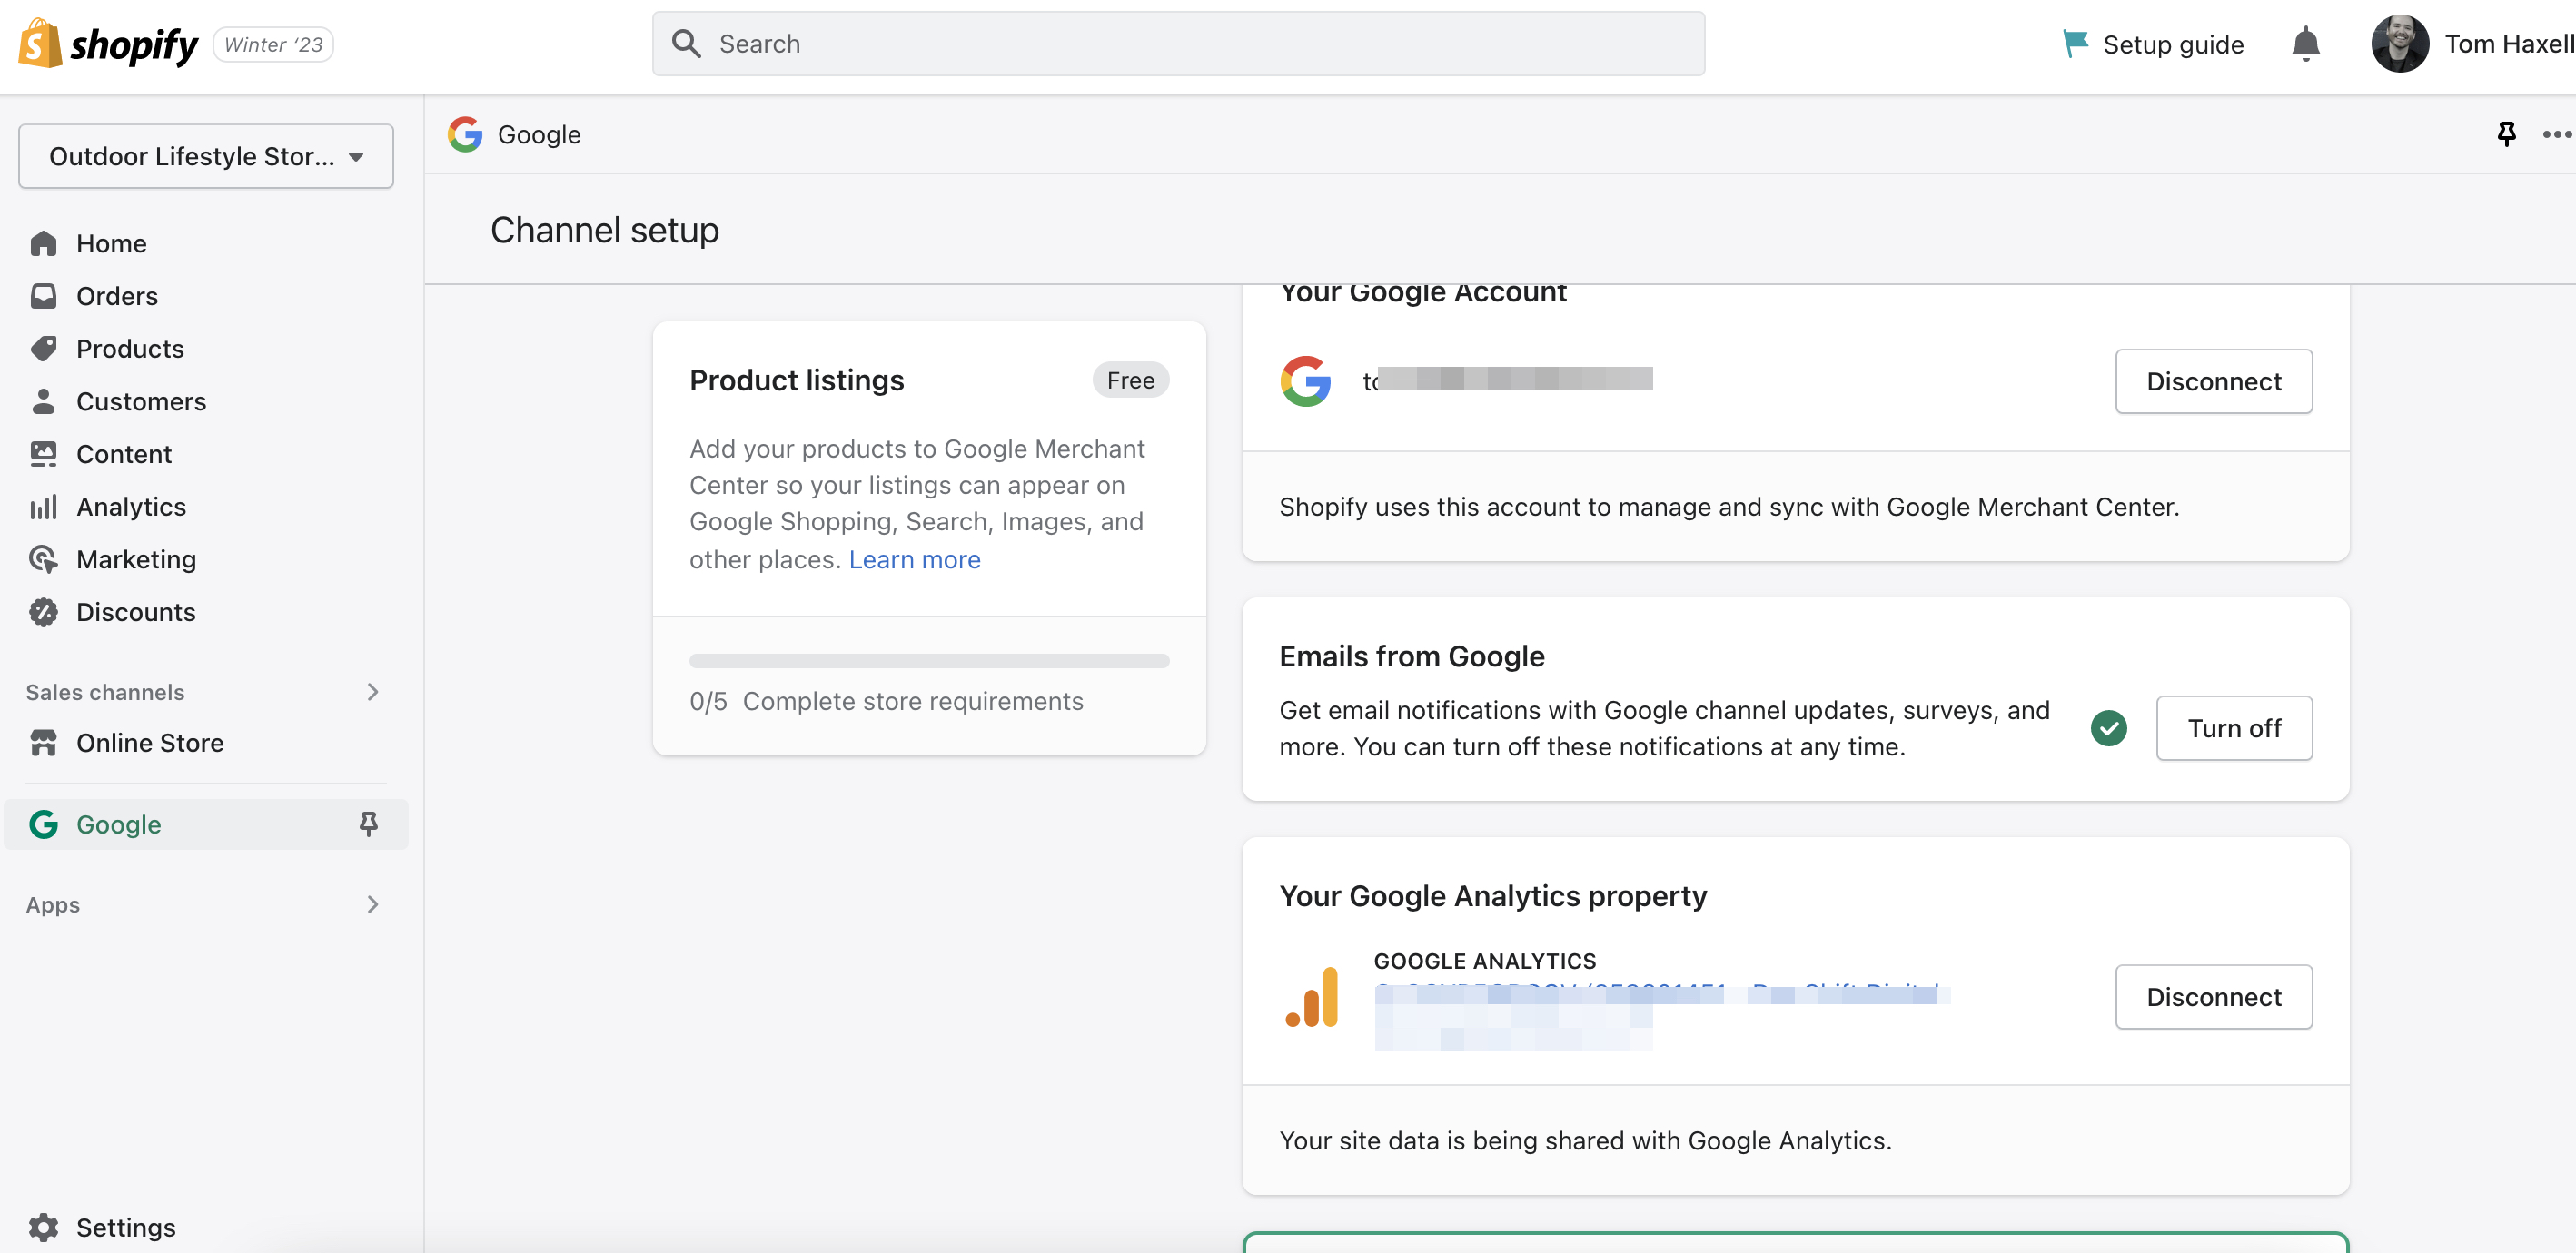Viewport: 2576px width, 1253px height.
Task: Click the Customers person icon
Action: [43, 401]
